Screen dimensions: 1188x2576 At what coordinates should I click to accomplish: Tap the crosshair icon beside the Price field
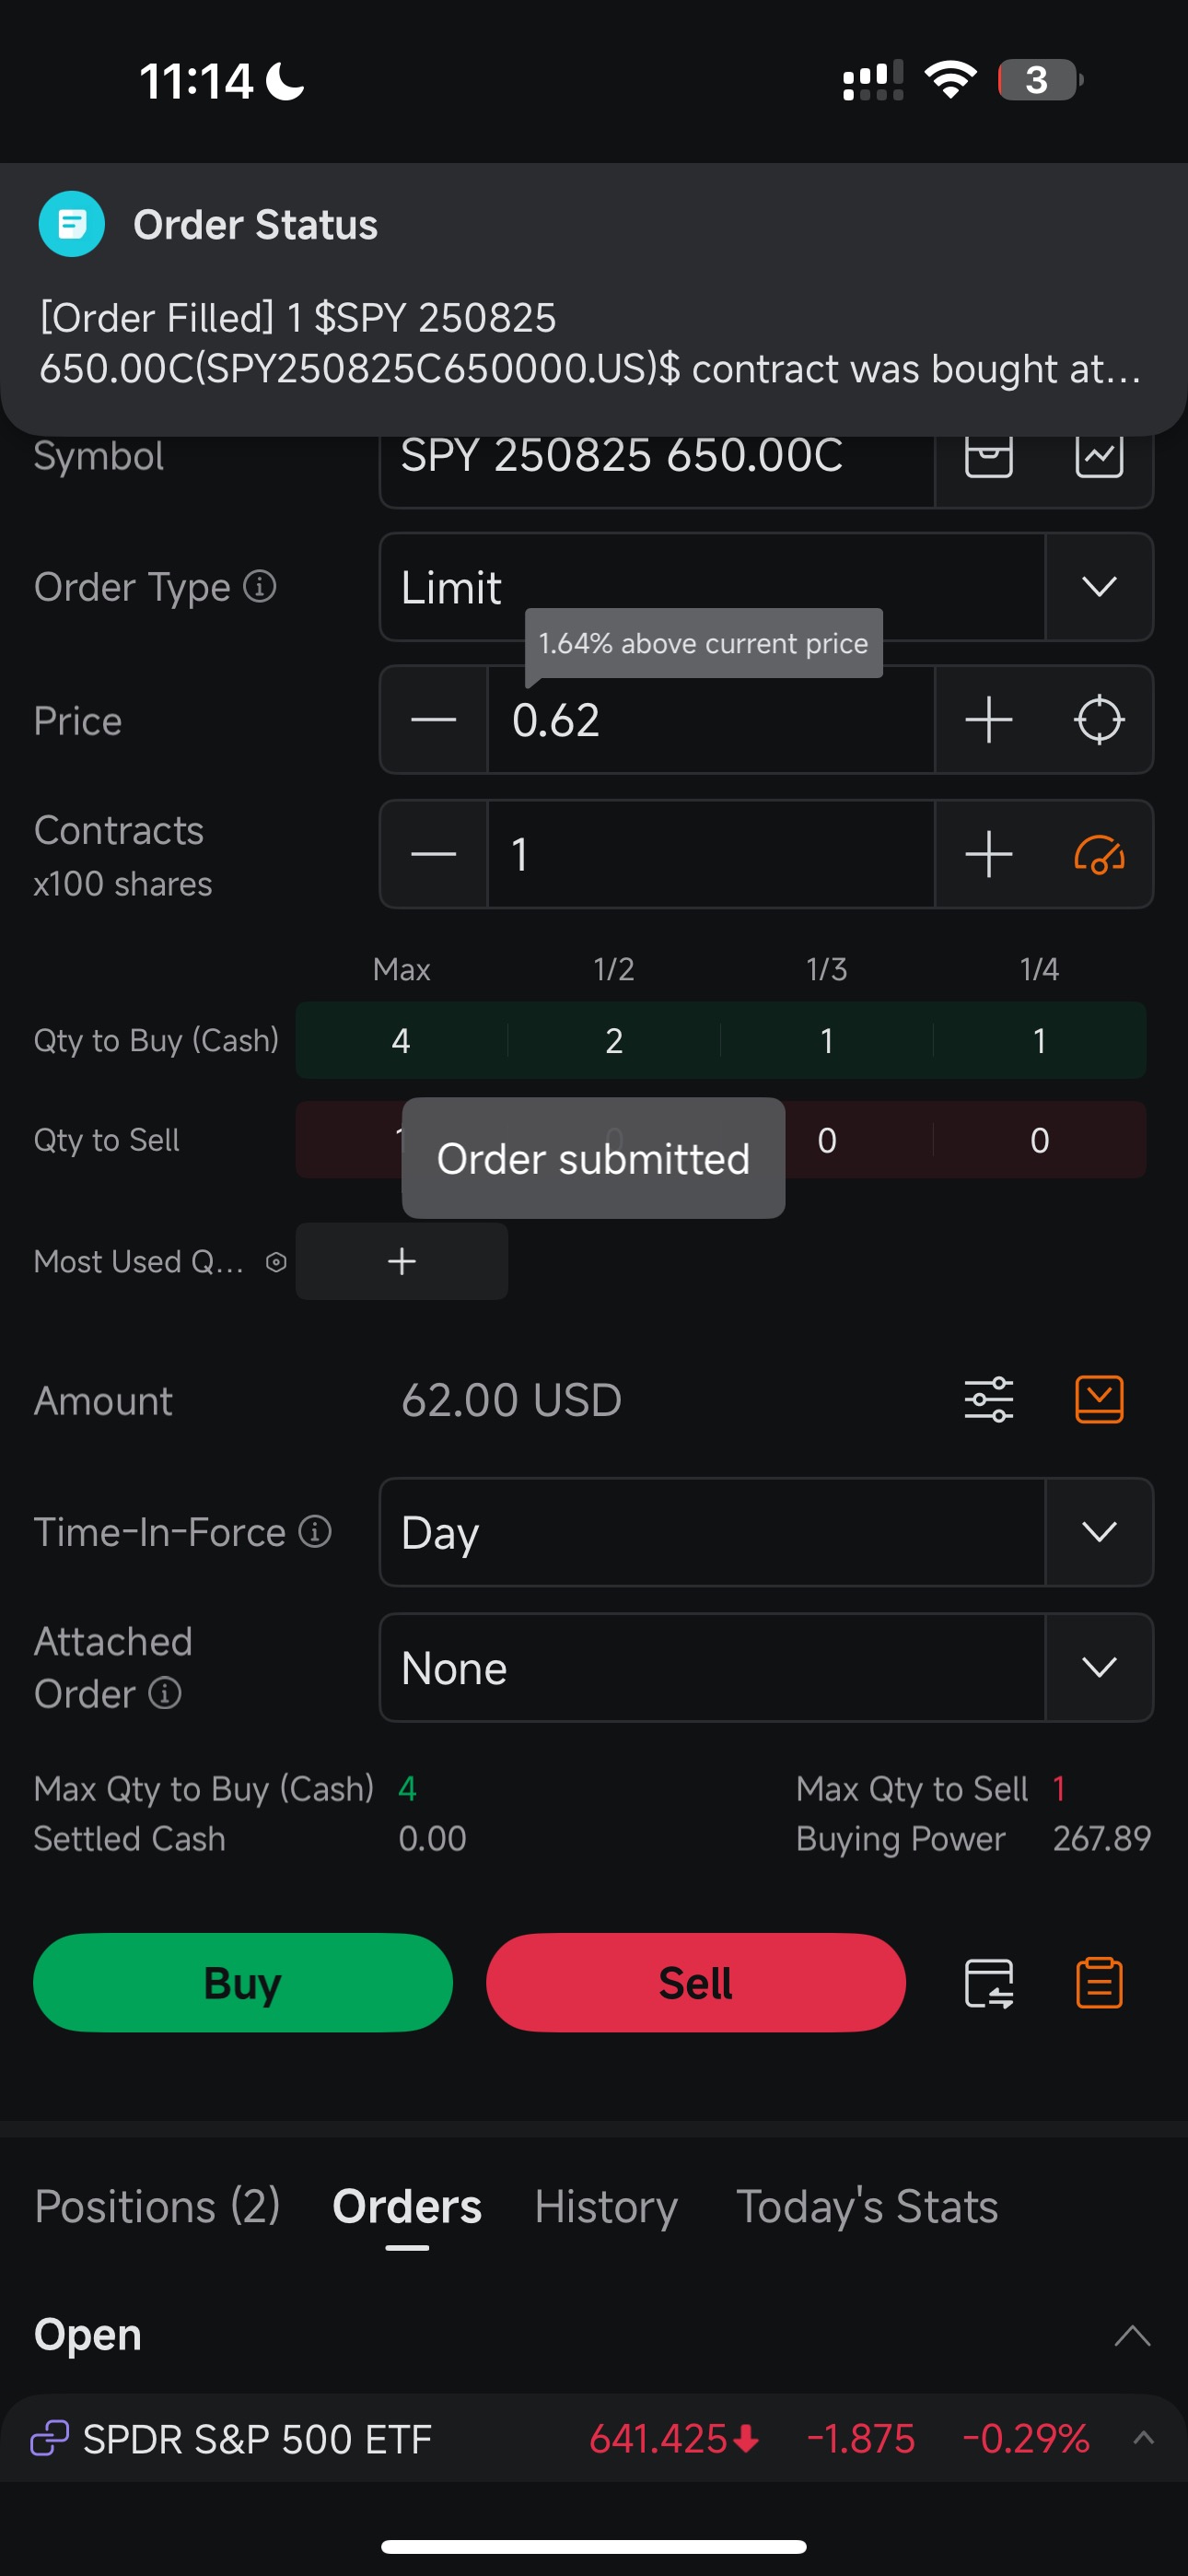pyautogui.click(x=1098, y=720)
